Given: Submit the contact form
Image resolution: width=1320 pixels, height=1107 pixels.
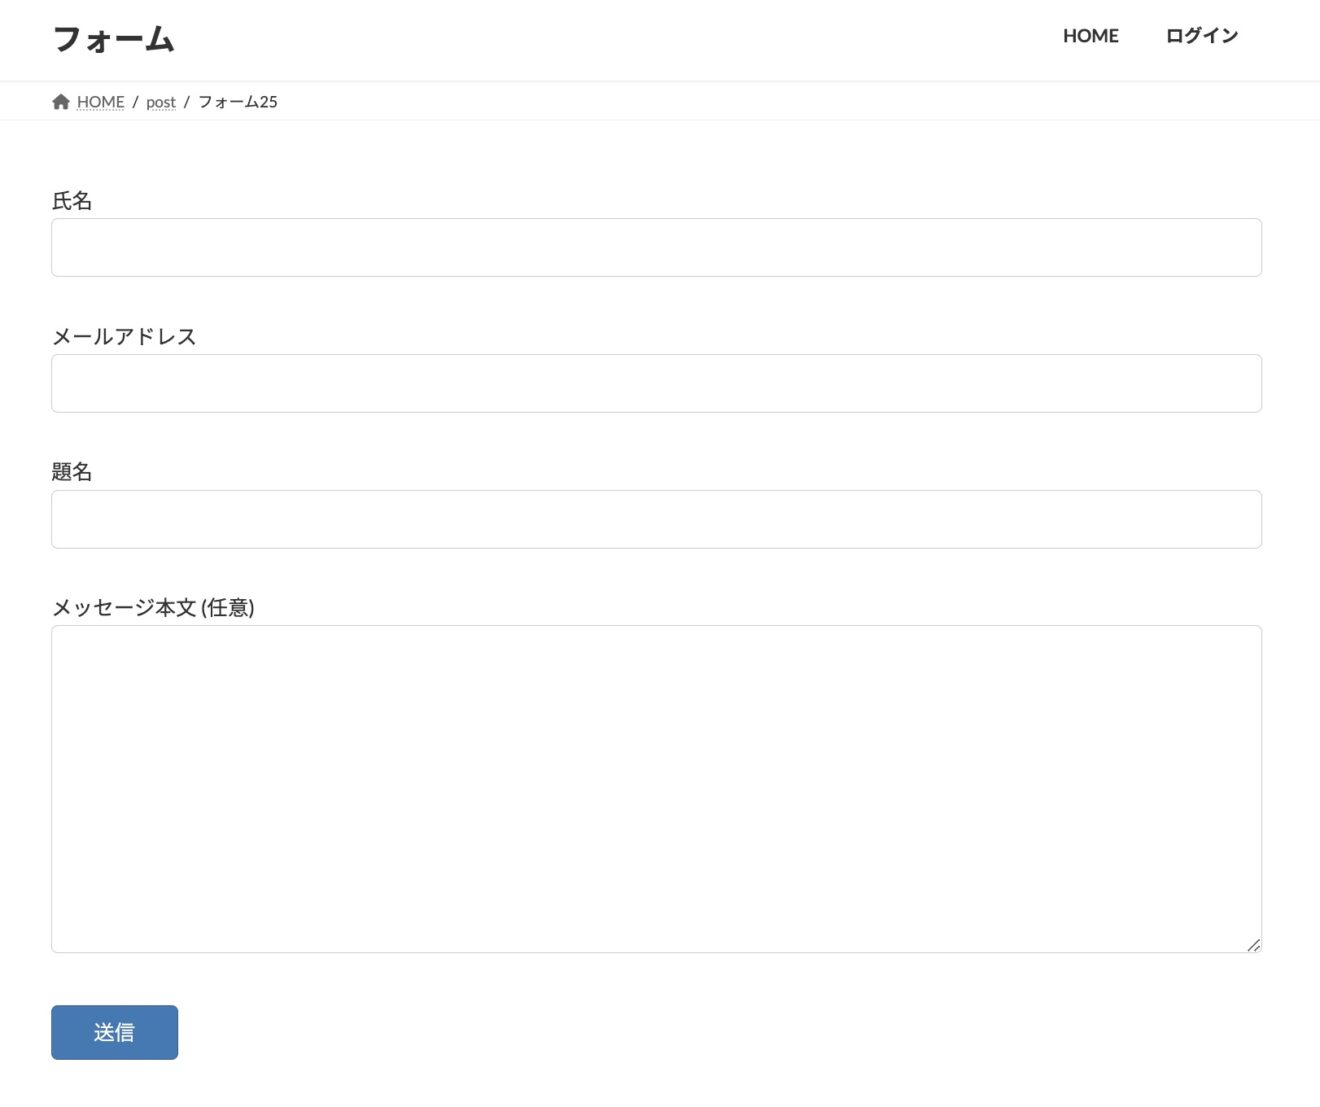Looking at the screenshot, I should (114, 1031).
